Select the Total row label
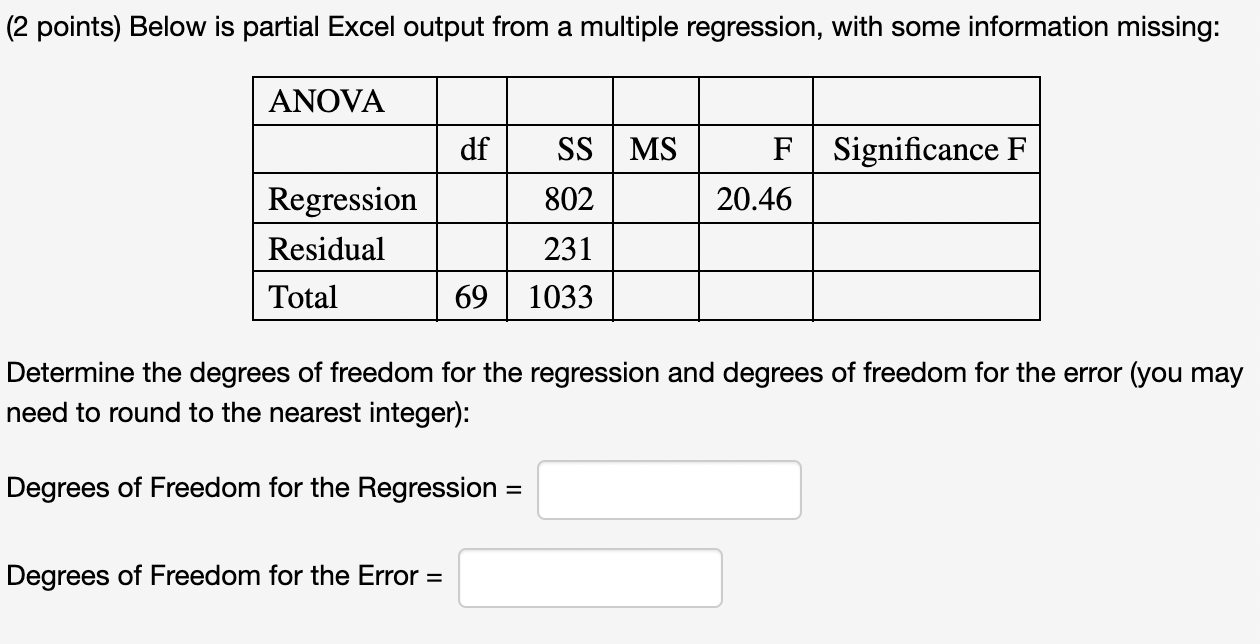 [302, 297]
